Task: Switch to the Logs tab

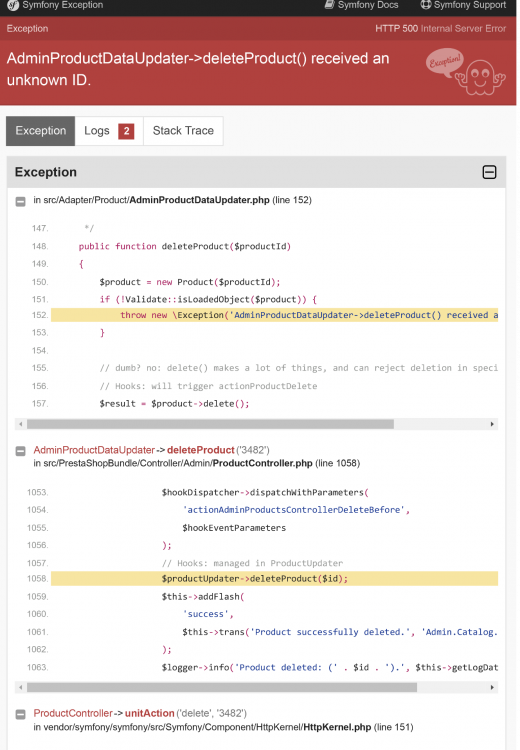Action: [x=109, y=131]
